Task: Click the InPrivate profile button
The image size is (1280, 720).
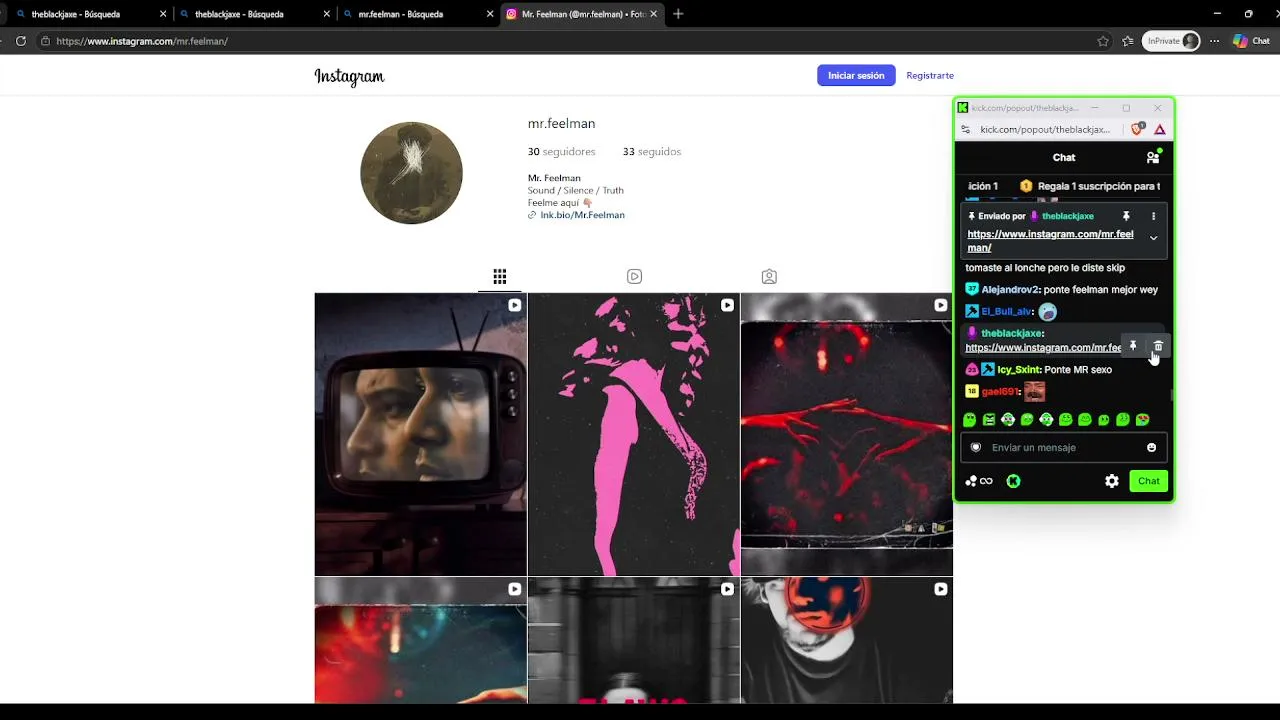Action: point(1171,41)
